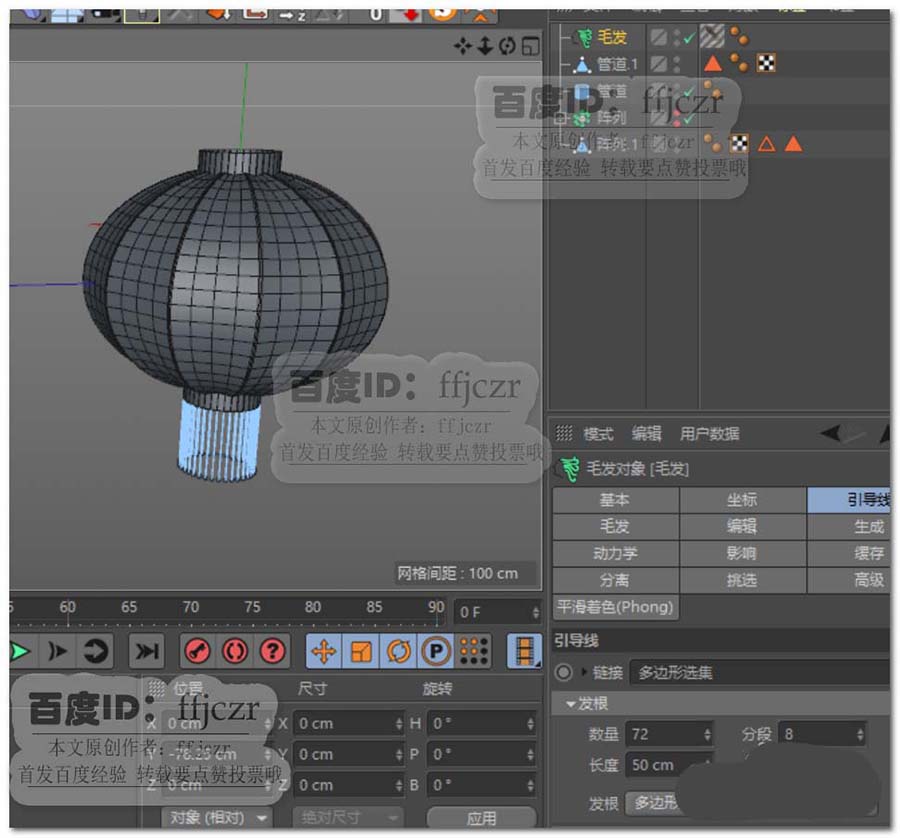Jump to end of timeline button
This screenshot has height=838, width=900.
[x=146, y=651]
